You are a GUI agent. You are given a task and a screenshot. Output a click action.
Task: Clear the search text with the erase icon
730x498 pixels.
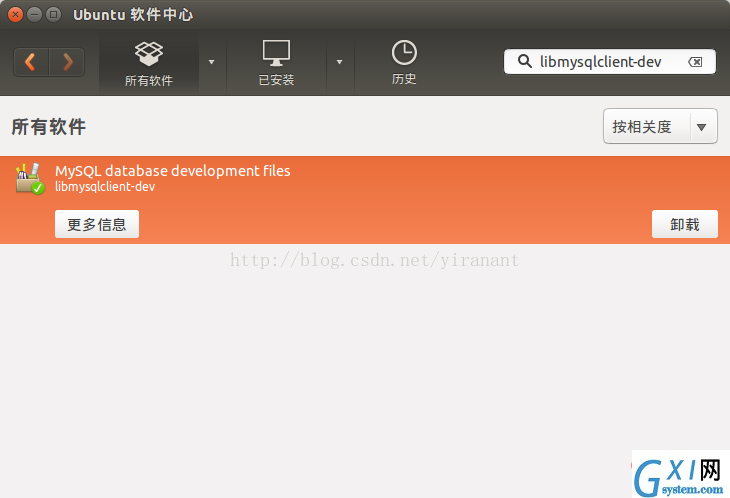pyautogui.click(x=695, y=62)
